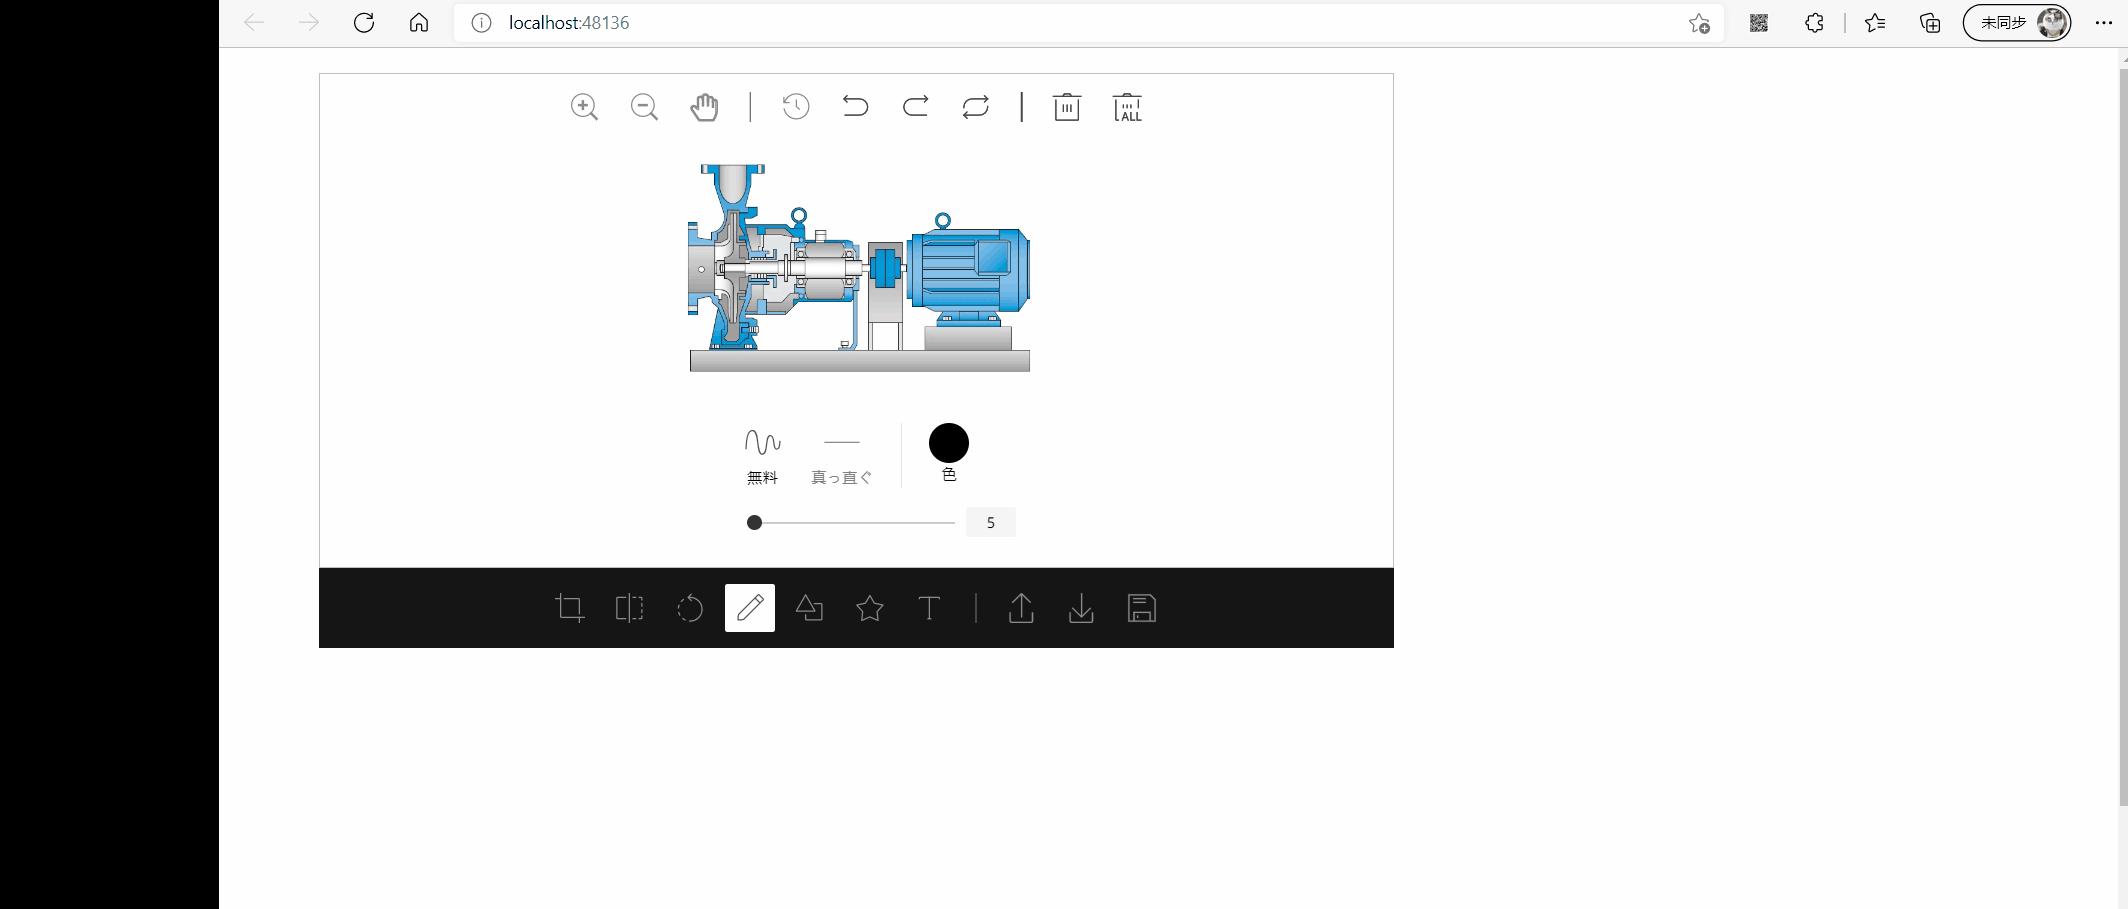Select the zoom out magnifier tool
This screenshot has height=909, width=2128.
click(644, 106)
